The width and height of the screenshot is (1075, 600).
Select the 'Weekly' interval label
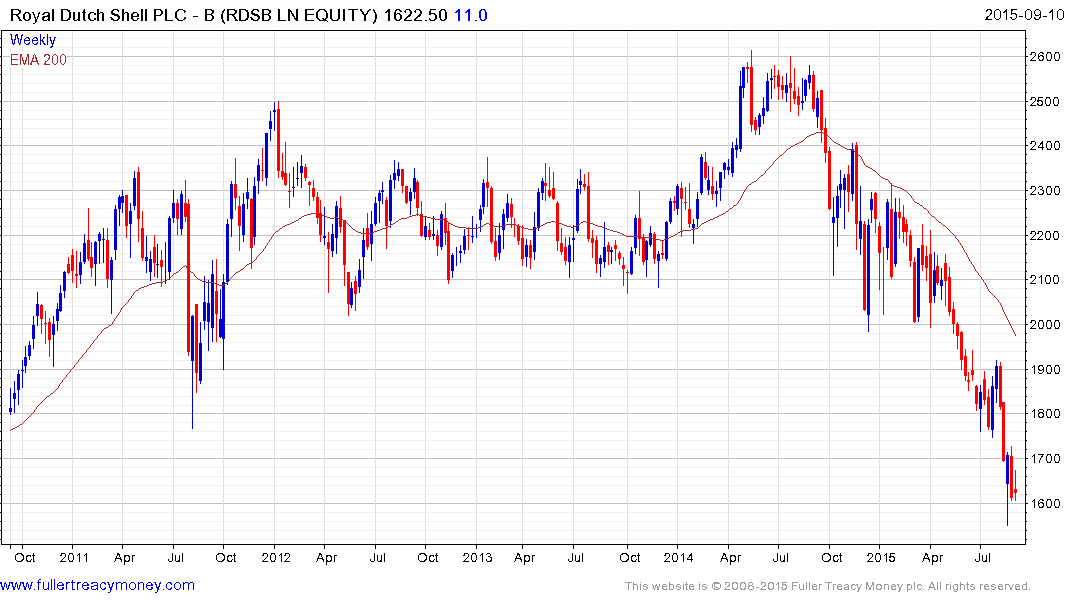tap(33, 40)
